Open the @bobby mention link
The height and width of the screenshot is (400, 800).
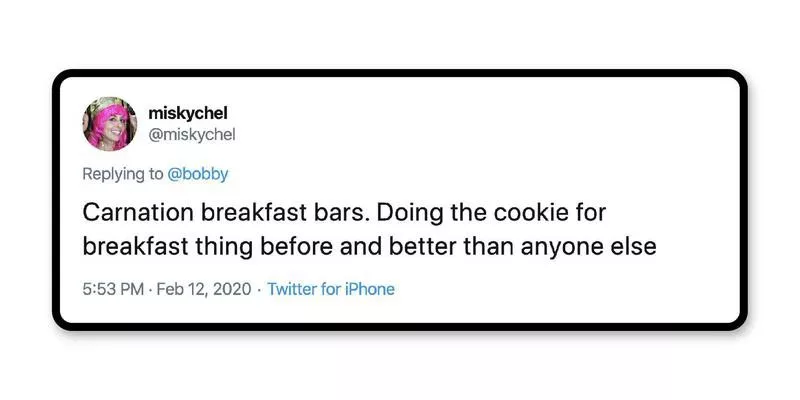198,174
